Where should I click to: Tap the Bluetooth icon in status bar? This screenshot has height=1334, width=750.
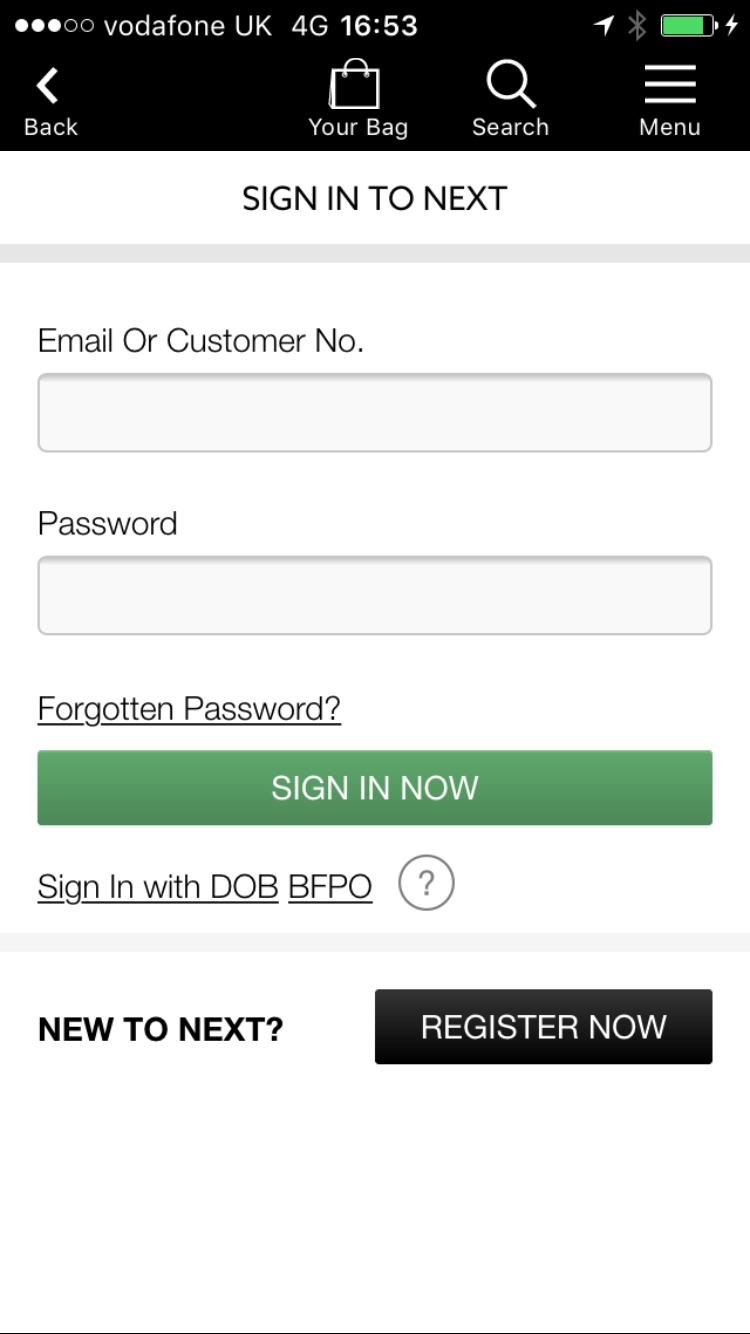(637, 26)
